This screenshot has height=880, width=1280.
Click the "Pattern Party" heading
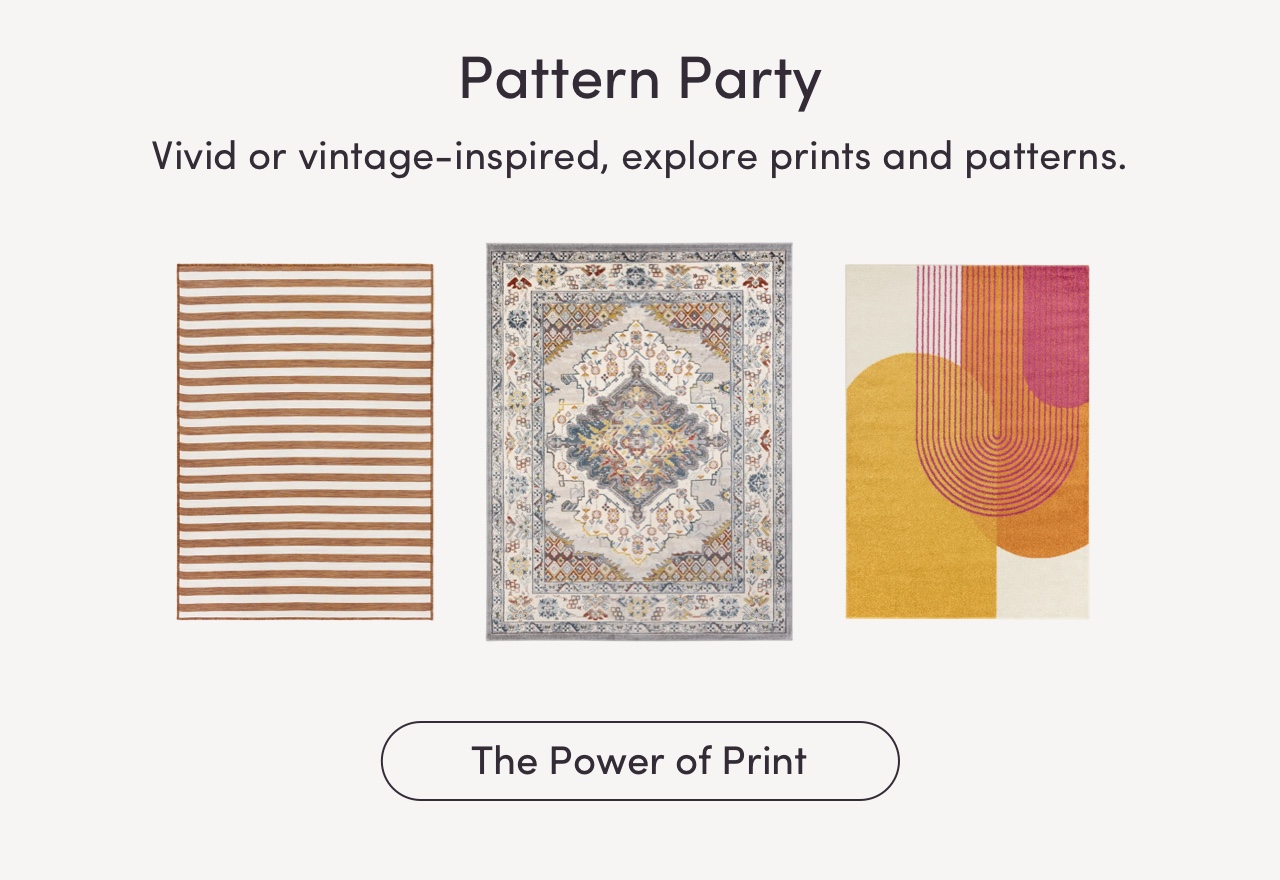point(640,80)
